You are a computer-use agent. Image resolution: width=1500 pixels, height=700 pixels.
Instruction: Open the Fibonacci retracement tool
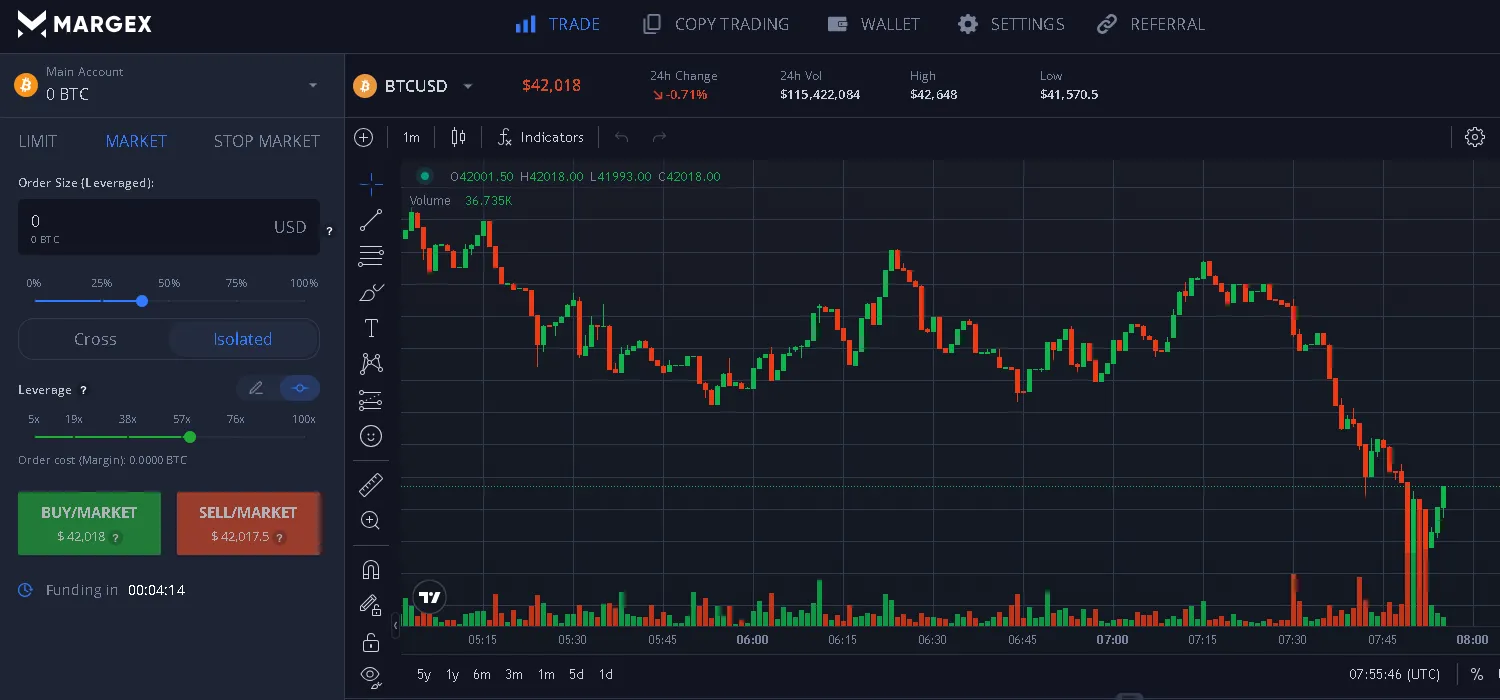371,256
